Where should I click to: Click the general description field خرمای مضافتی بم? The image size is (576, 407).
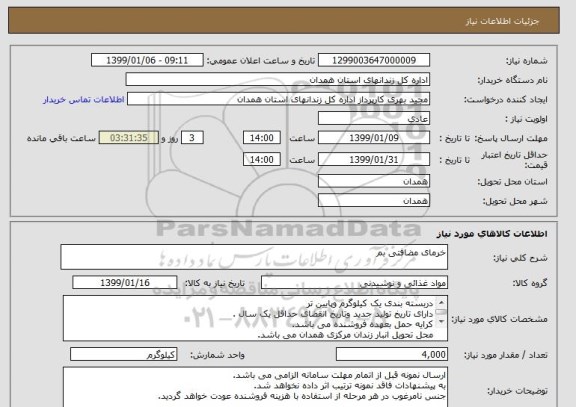click(254, 257)
